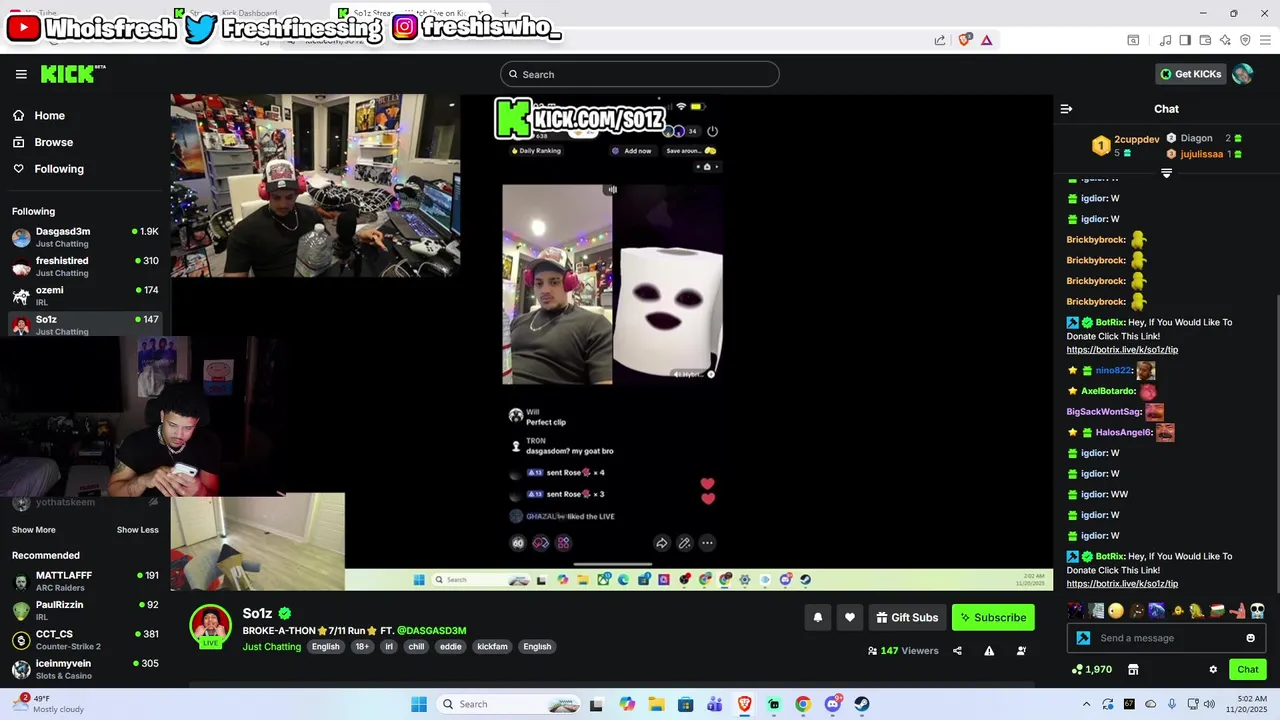
Task: Click Show Less in Following list
Action: (138, 530)
